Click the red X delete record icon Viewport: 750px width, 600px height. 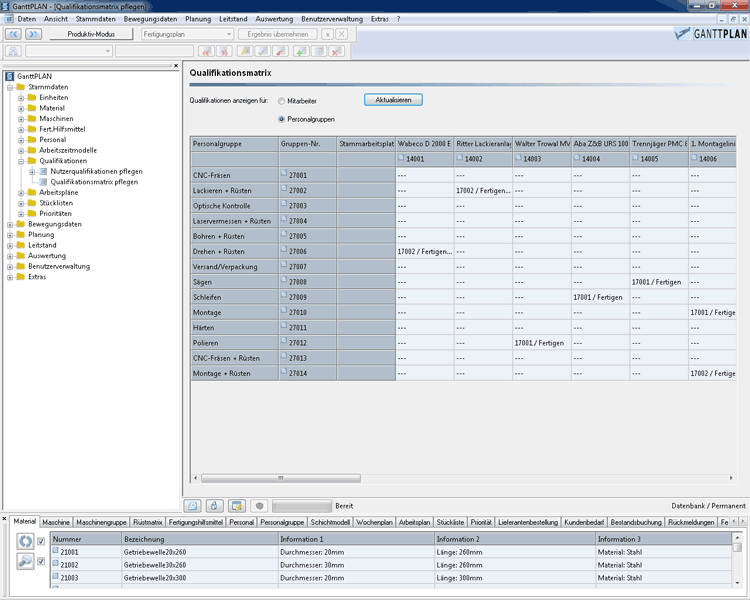coord(336,51)
